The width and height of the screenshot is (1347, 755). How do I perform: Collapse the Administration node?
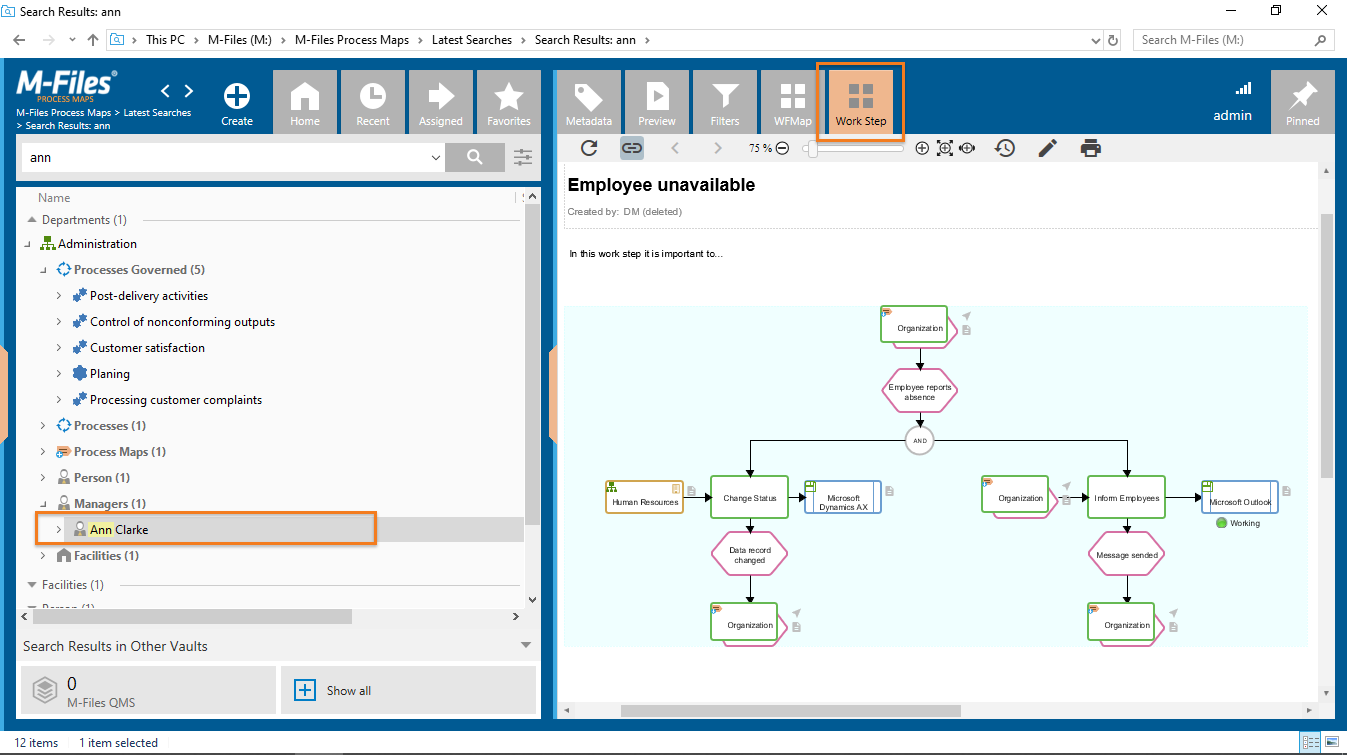click(x=27, y=244)
